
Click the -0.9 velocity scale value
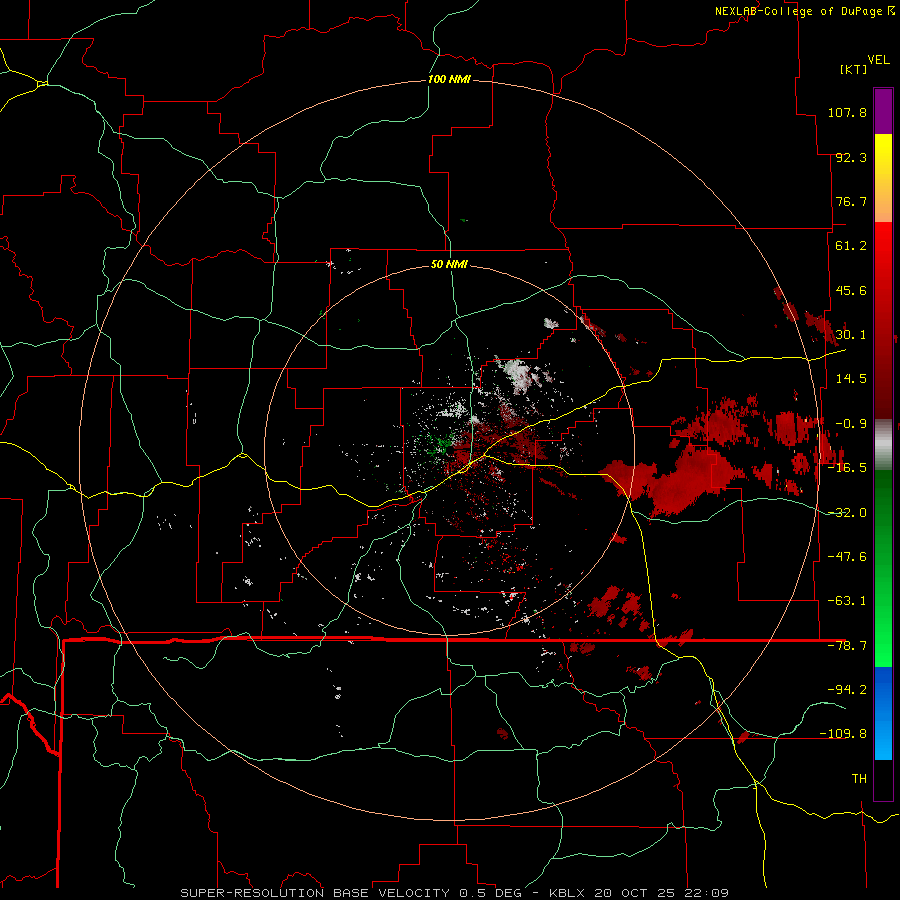pos(851,424)
